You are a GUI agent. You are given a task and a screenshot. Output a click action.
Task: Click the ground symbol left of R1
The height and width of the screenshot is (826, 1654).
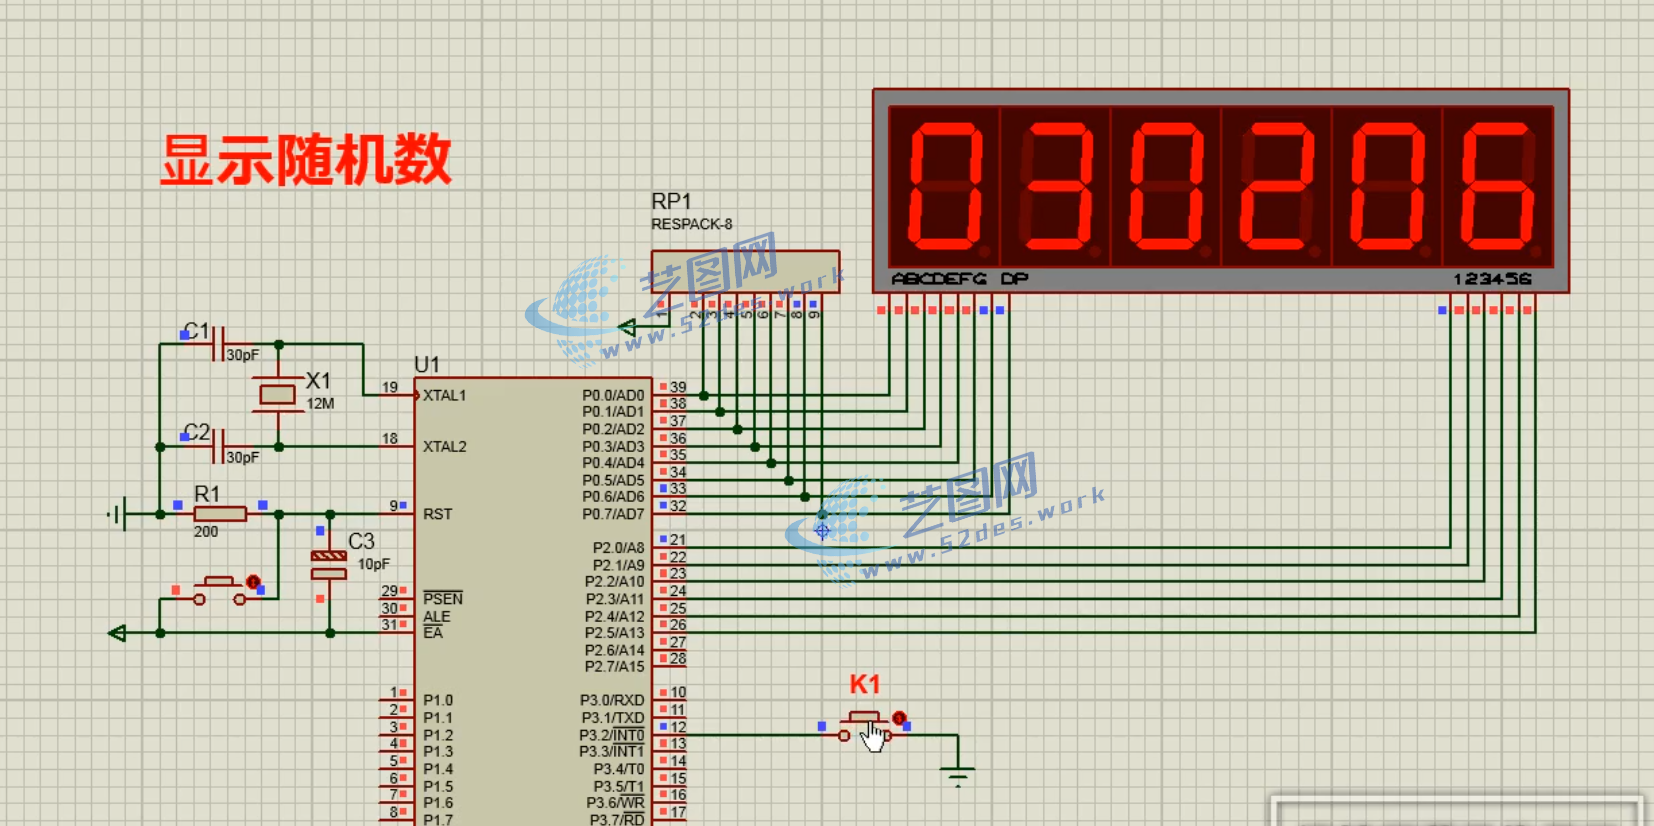(x=118, y=514)
